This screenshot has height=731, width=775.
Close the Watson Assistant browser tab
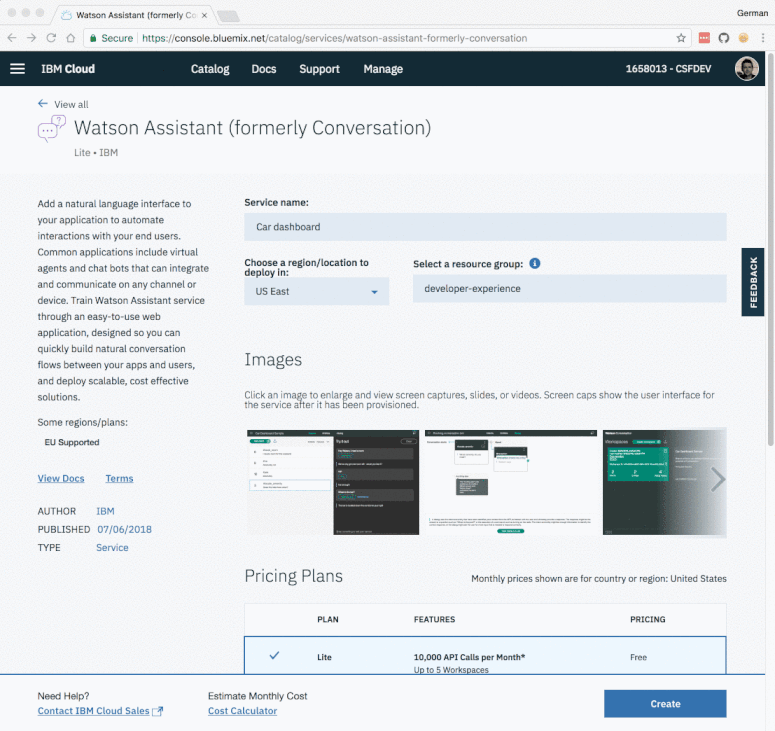point(204,15)
